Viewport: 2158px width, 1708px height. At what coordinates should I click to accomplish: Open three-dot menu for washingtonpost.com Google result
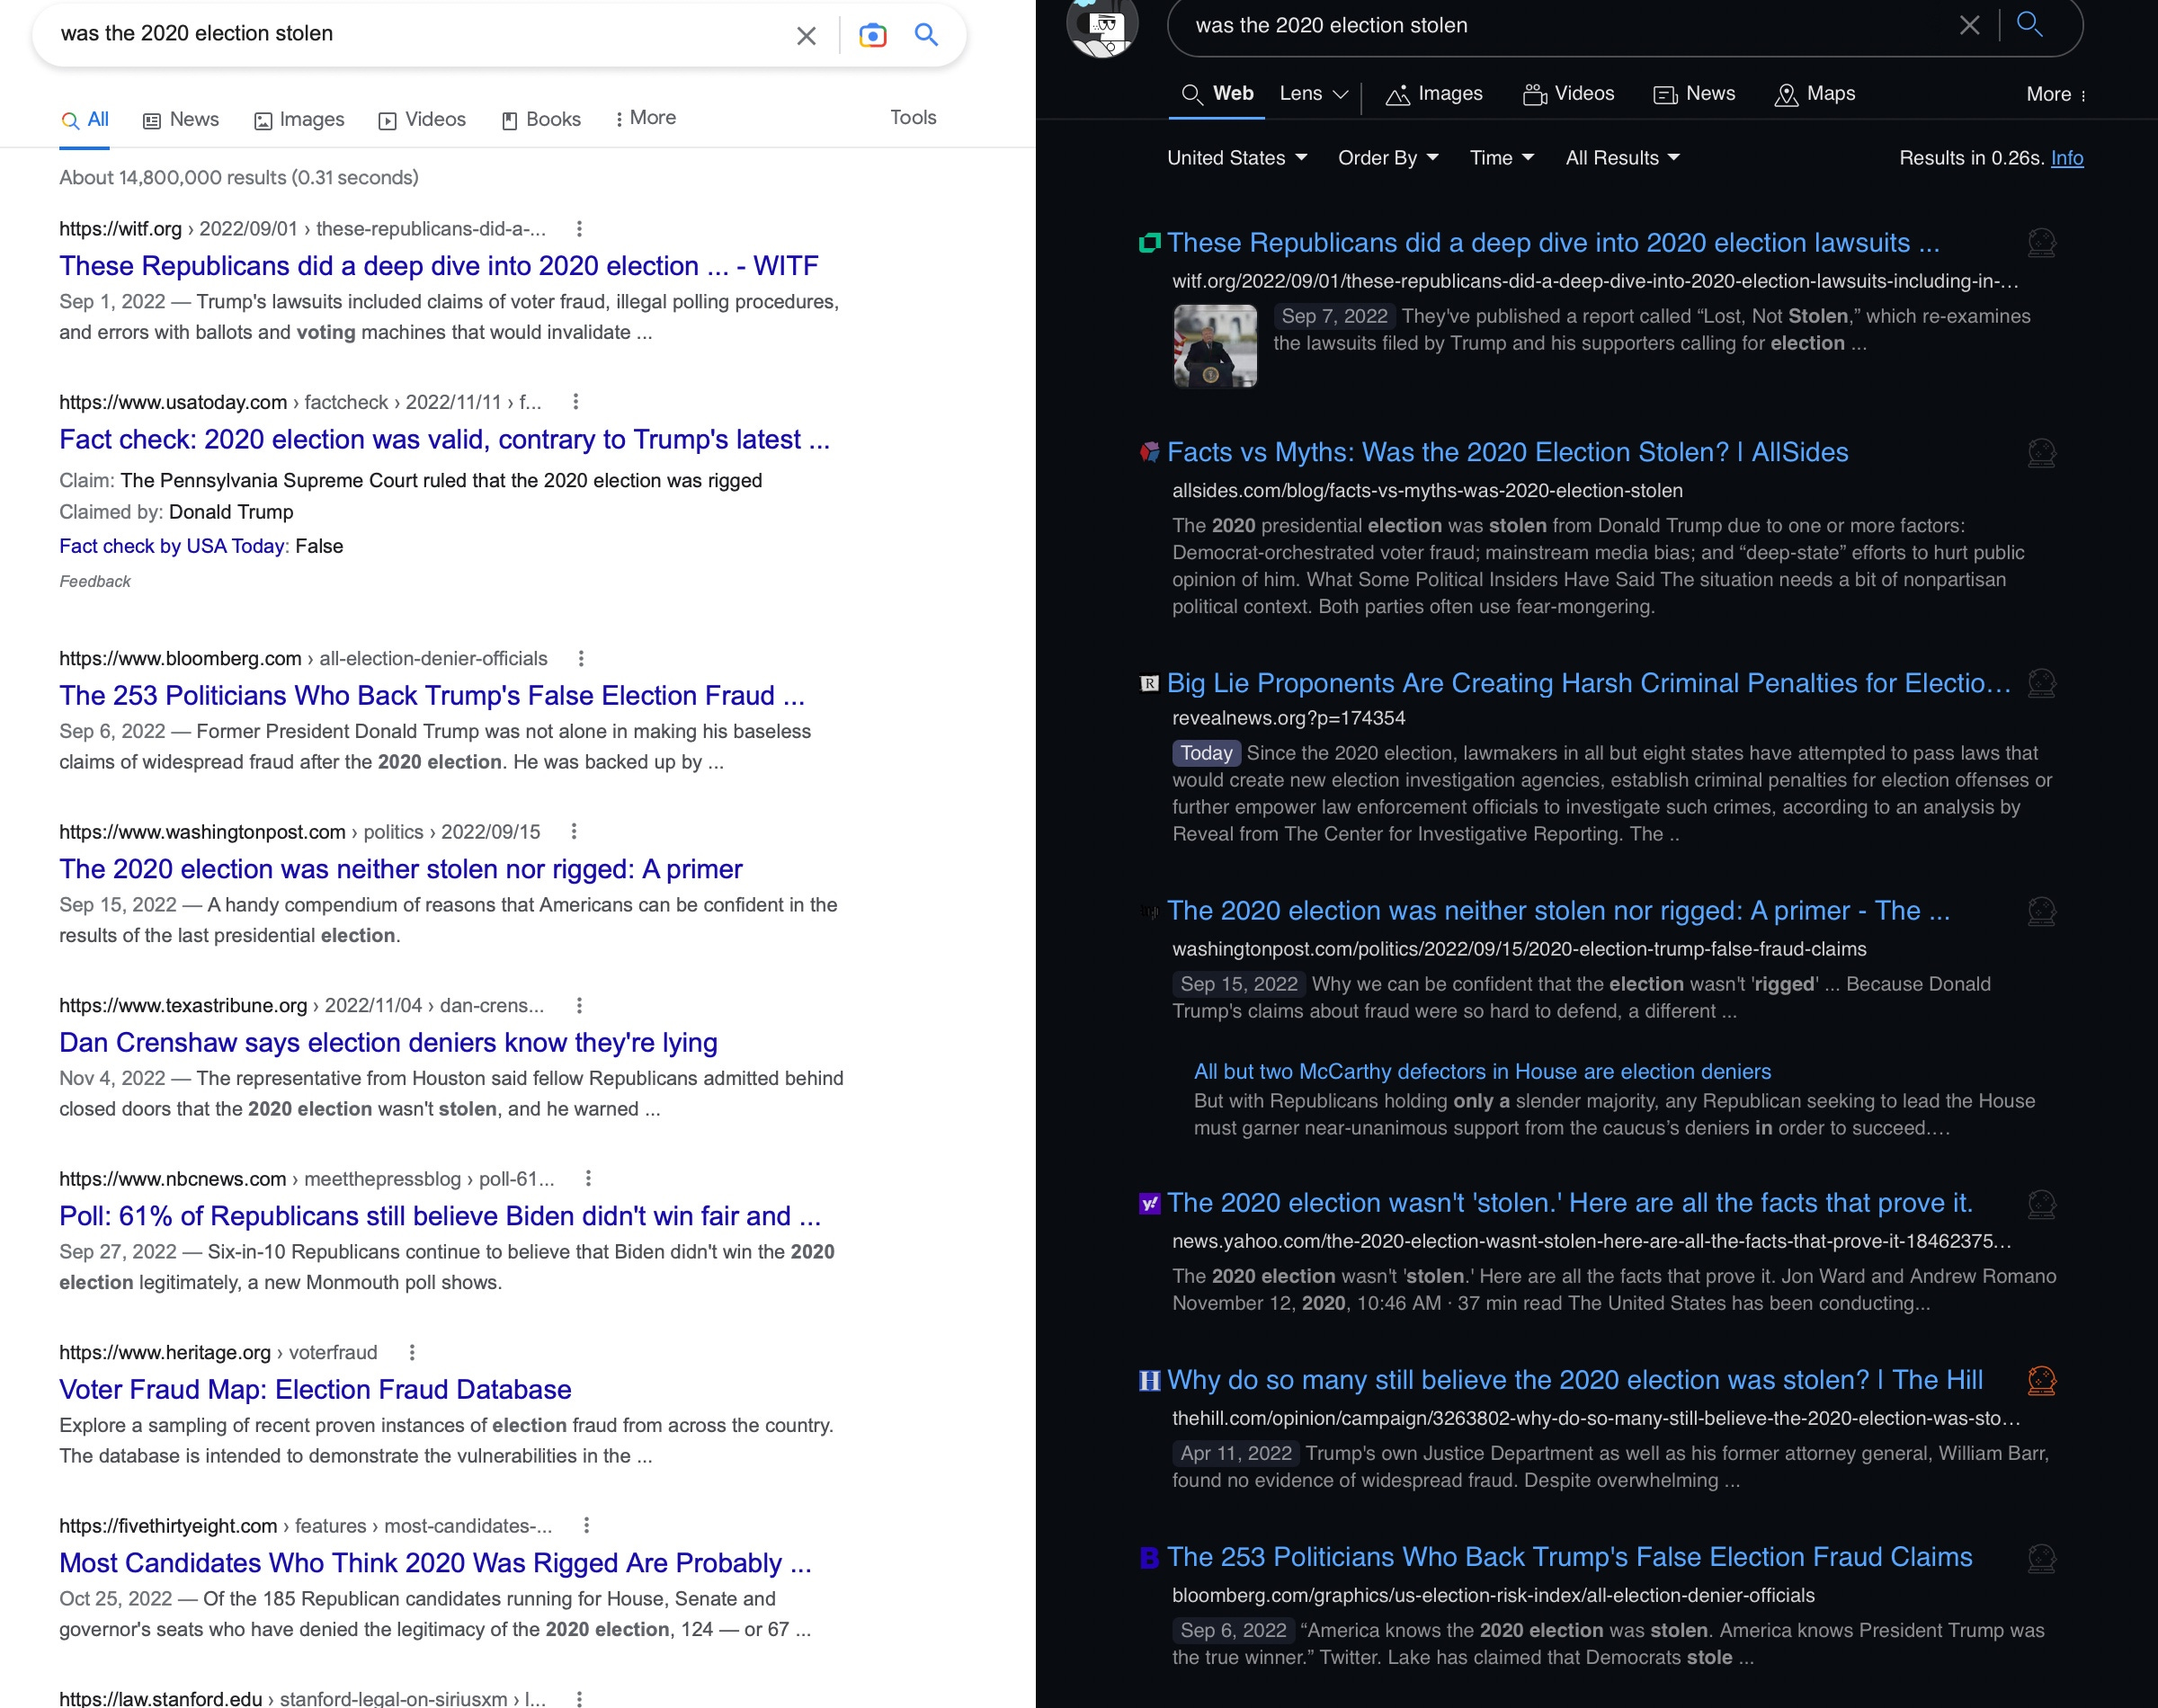[x=573, y=832]
